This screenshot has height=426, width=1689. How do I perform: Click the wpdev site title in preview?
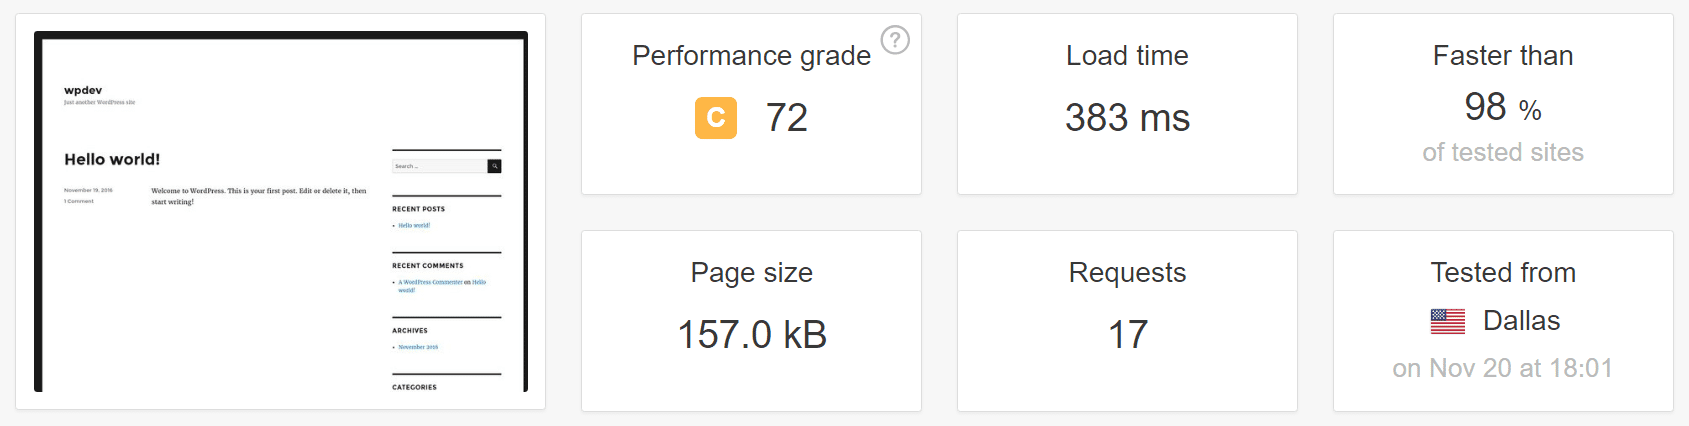[x=83, y=90]
